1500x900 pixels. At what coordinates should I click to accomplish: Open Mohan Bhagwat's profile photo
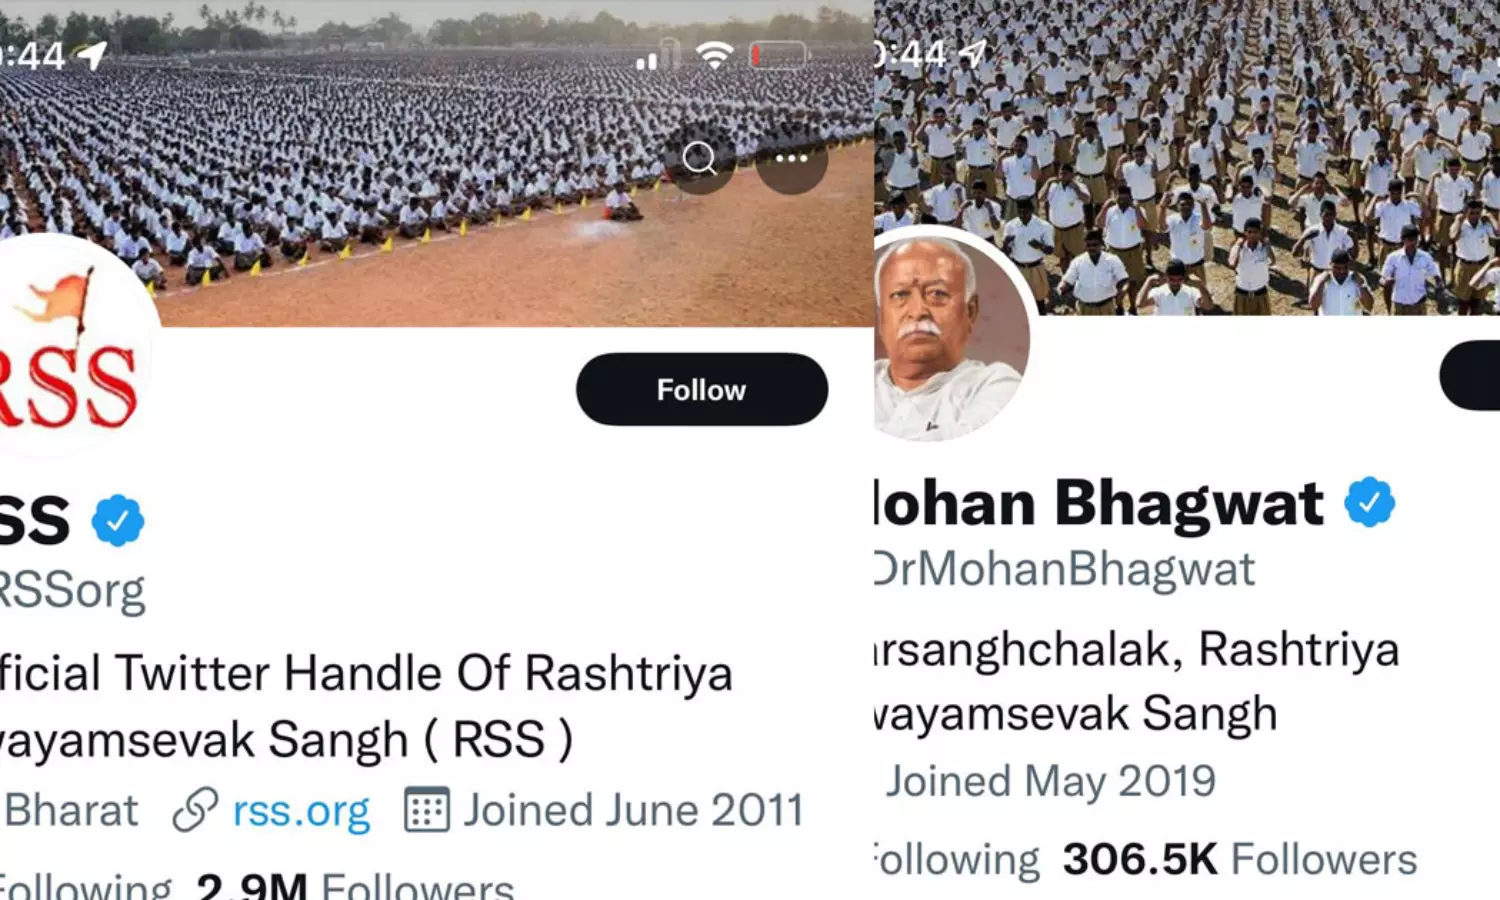click(950, 335)
